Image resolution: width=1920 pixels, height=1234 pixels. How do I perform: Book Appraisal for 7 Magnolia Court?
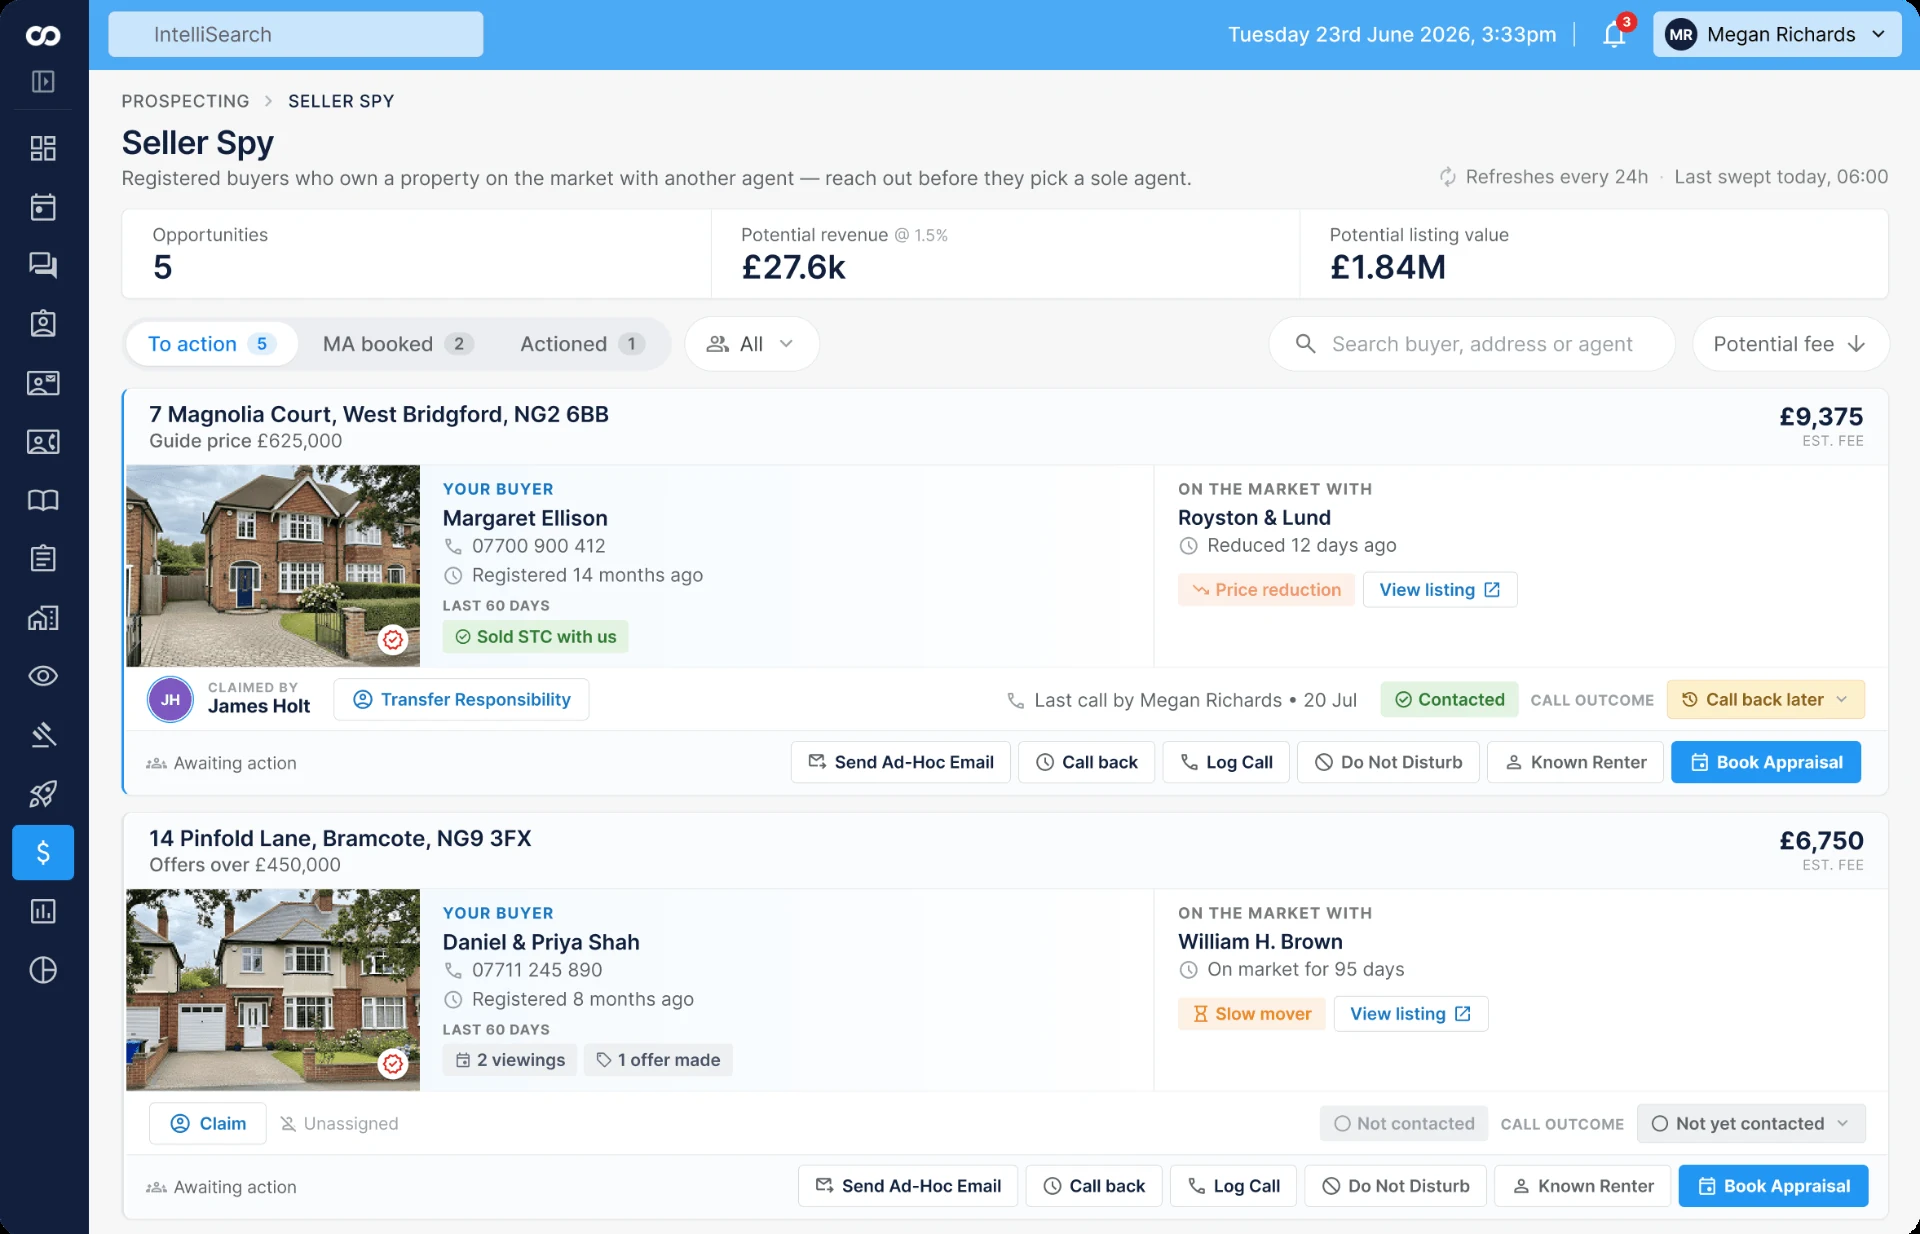[1766, 762]
